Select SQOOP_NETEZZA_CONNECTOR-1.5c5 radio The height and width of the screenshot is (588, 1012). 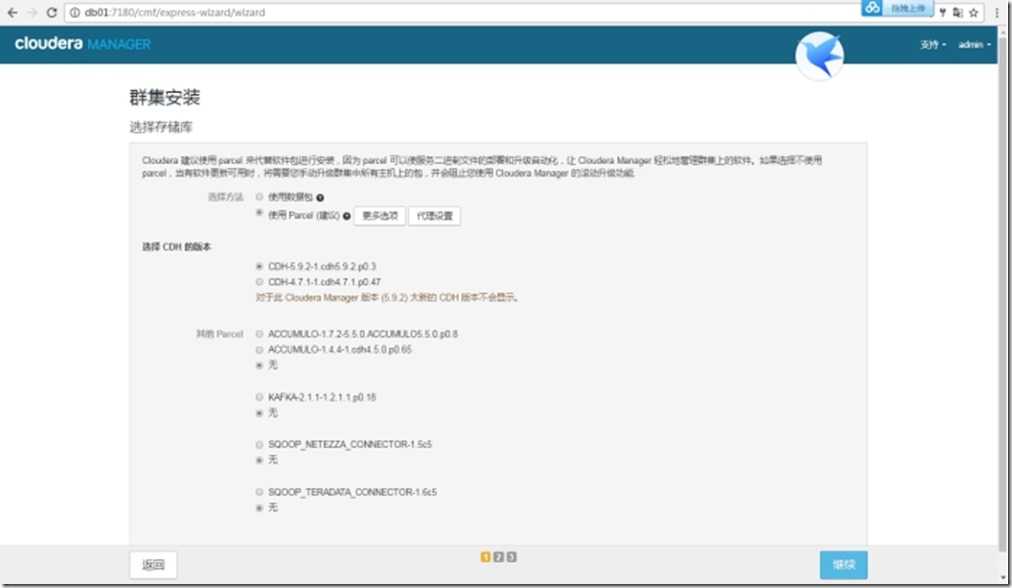pos(259,445)
